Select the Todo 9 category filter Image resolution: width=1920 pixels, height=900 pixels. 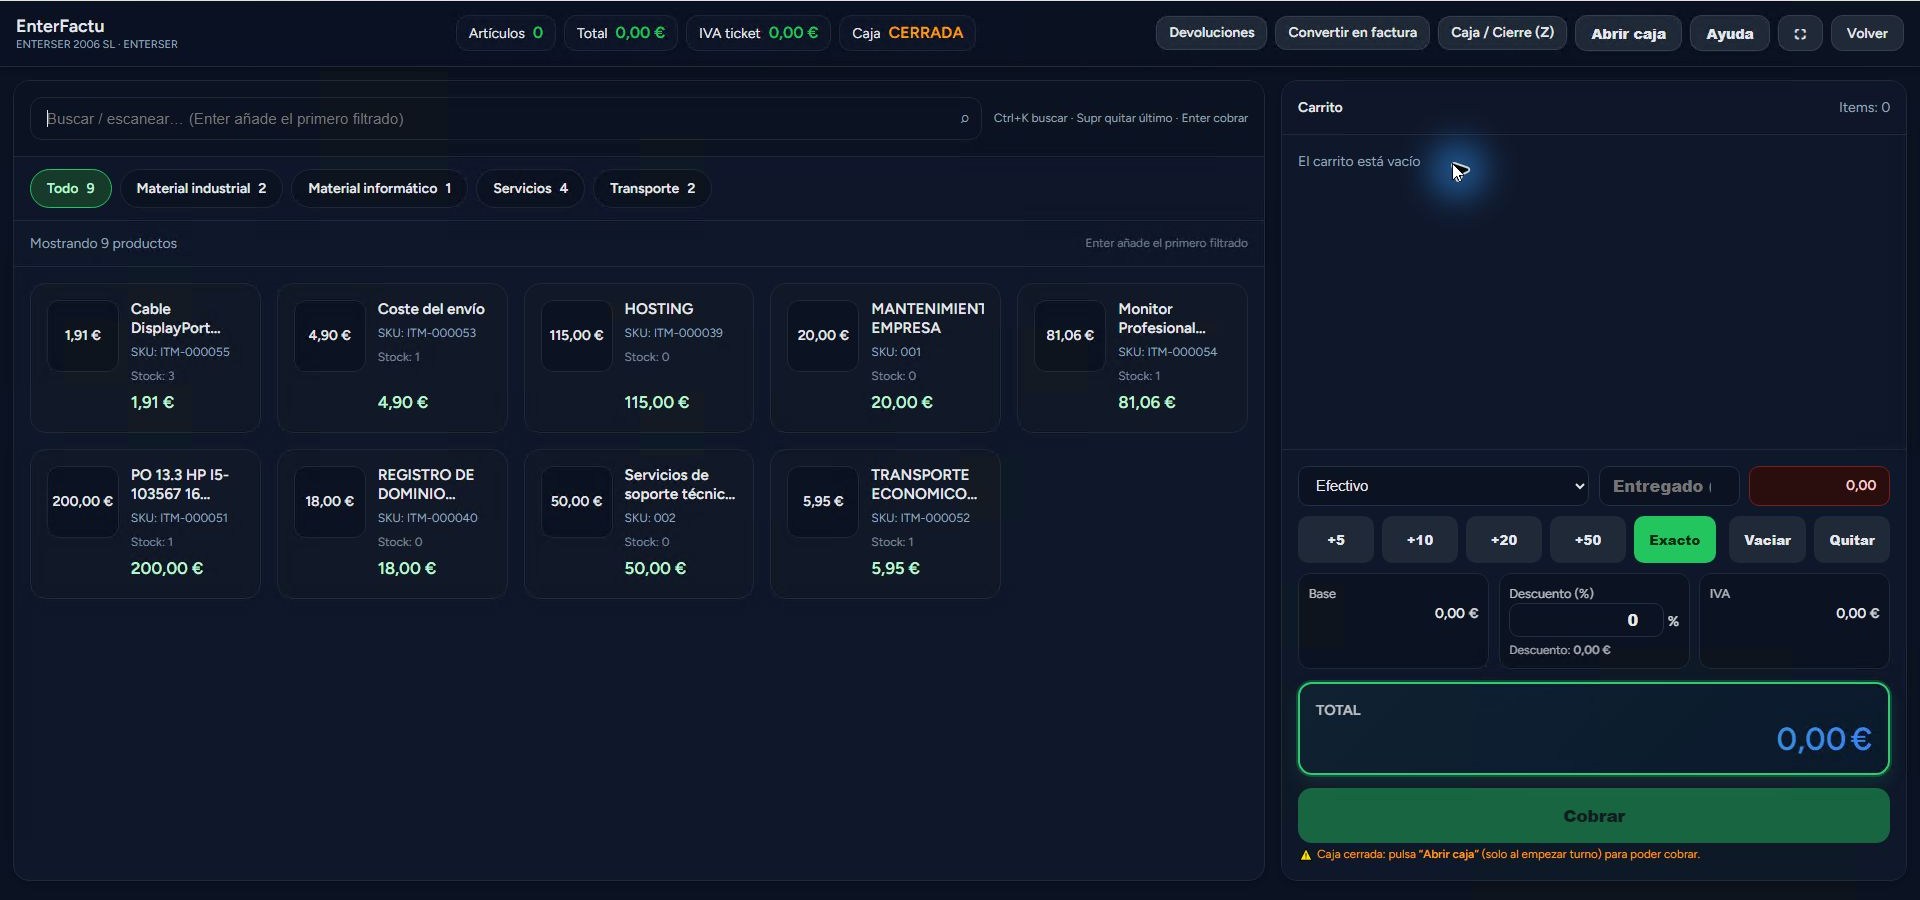(x=70, y=188)
